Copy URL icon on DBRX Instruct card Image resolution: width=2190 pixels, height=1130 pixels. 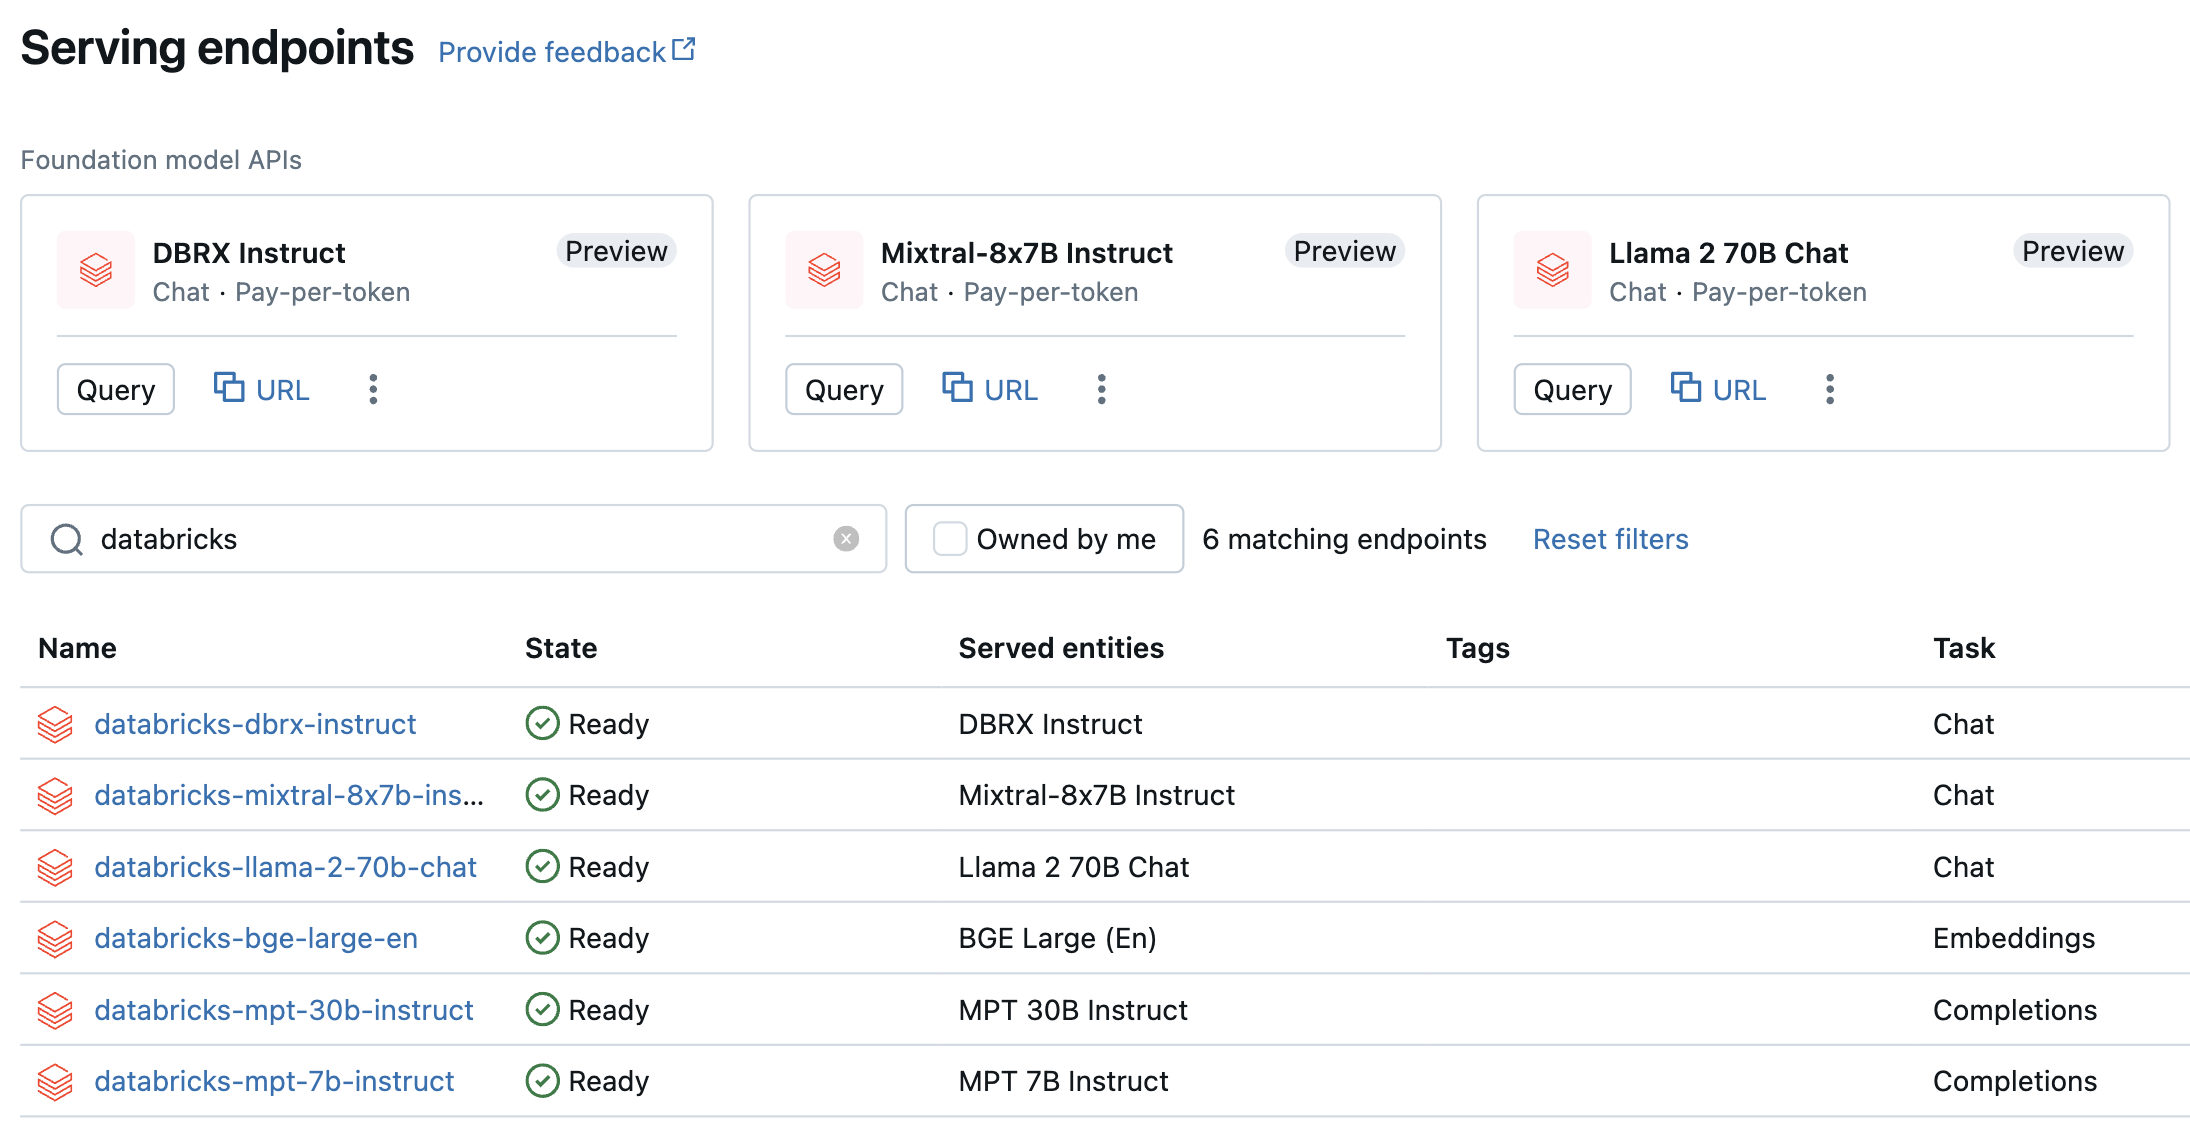[x=229, y=388]
